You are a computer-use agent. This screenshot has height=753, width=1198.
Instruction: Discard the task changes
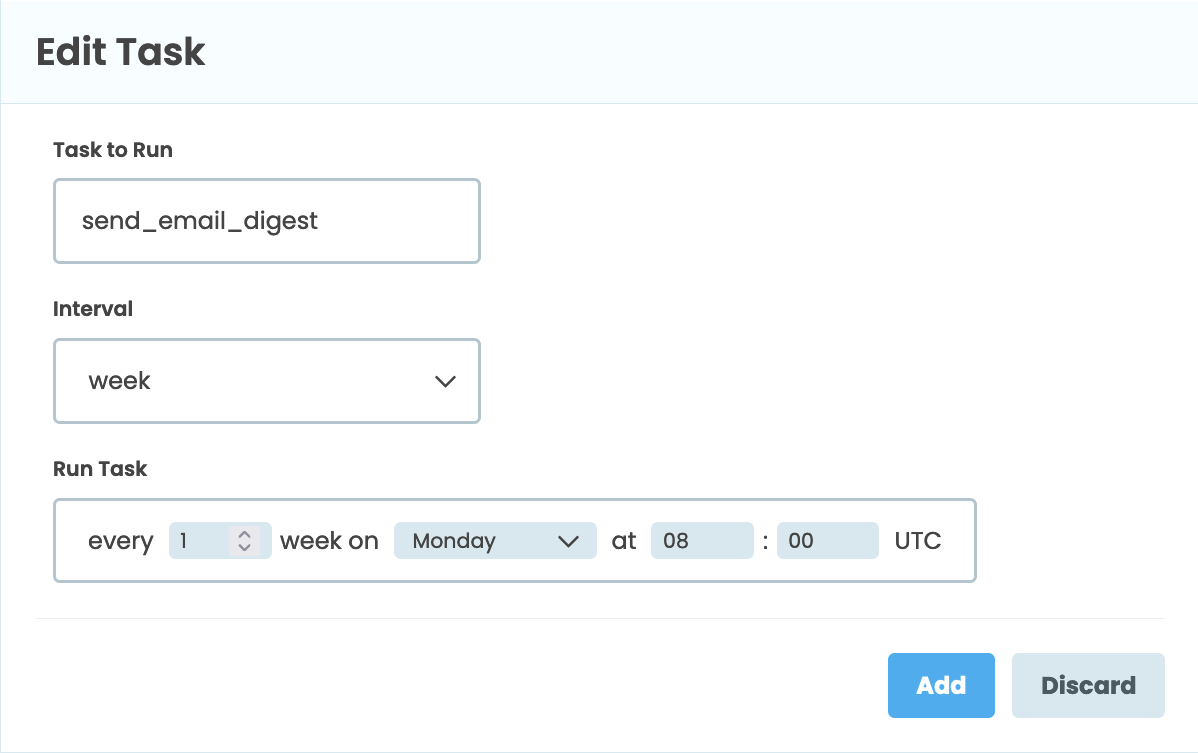[1088, 685]
